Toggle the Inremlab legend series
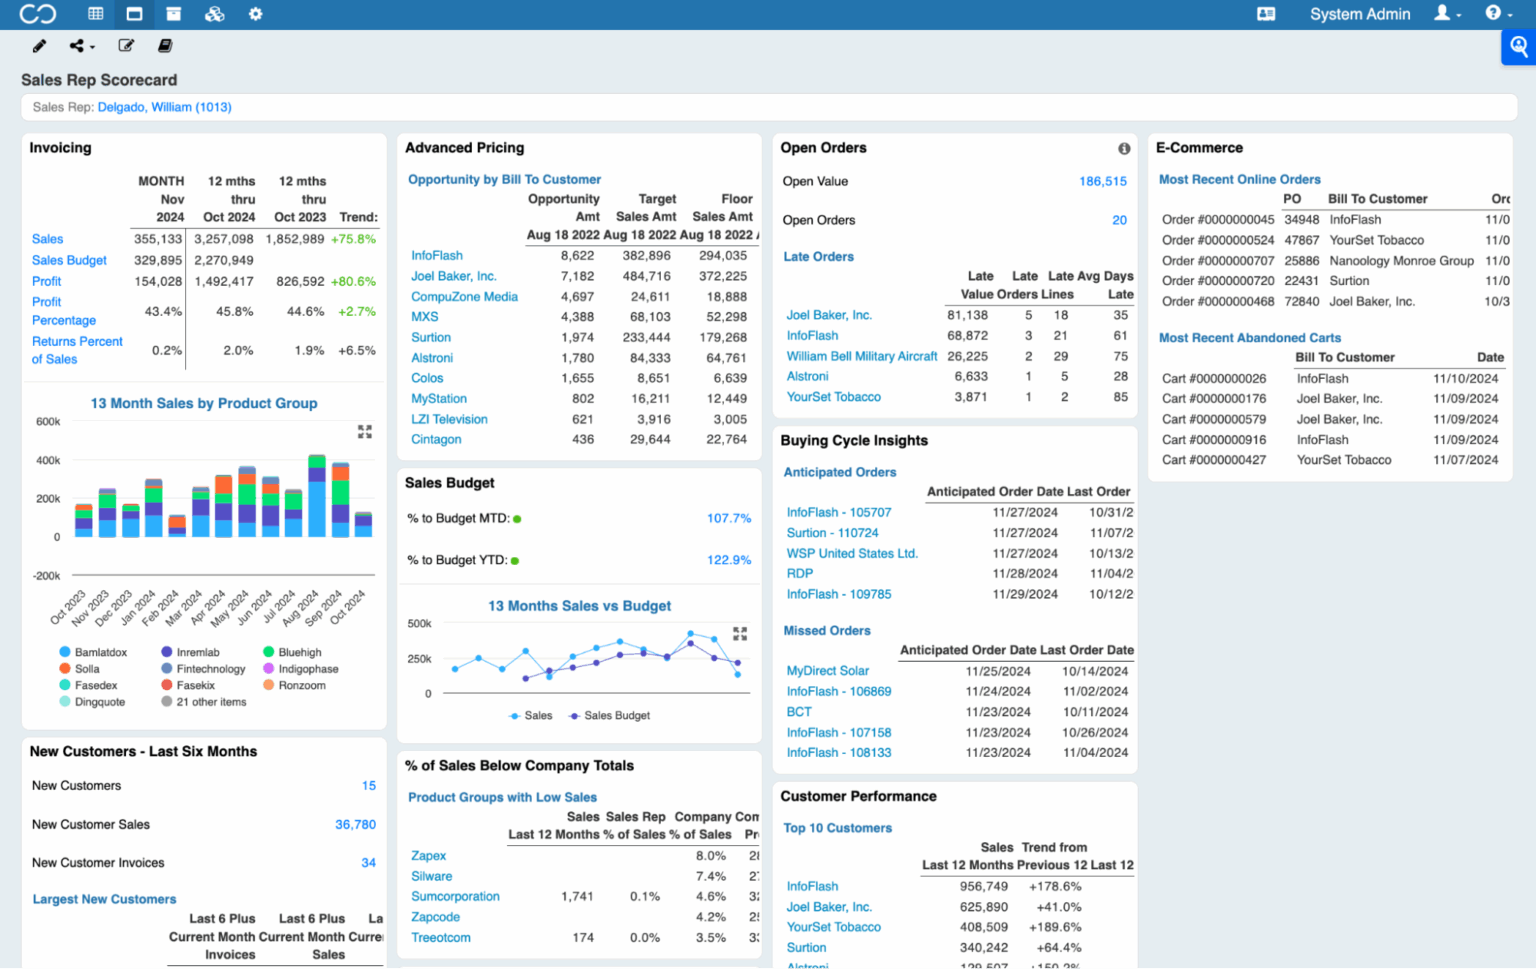 click(x=190, y=652)
